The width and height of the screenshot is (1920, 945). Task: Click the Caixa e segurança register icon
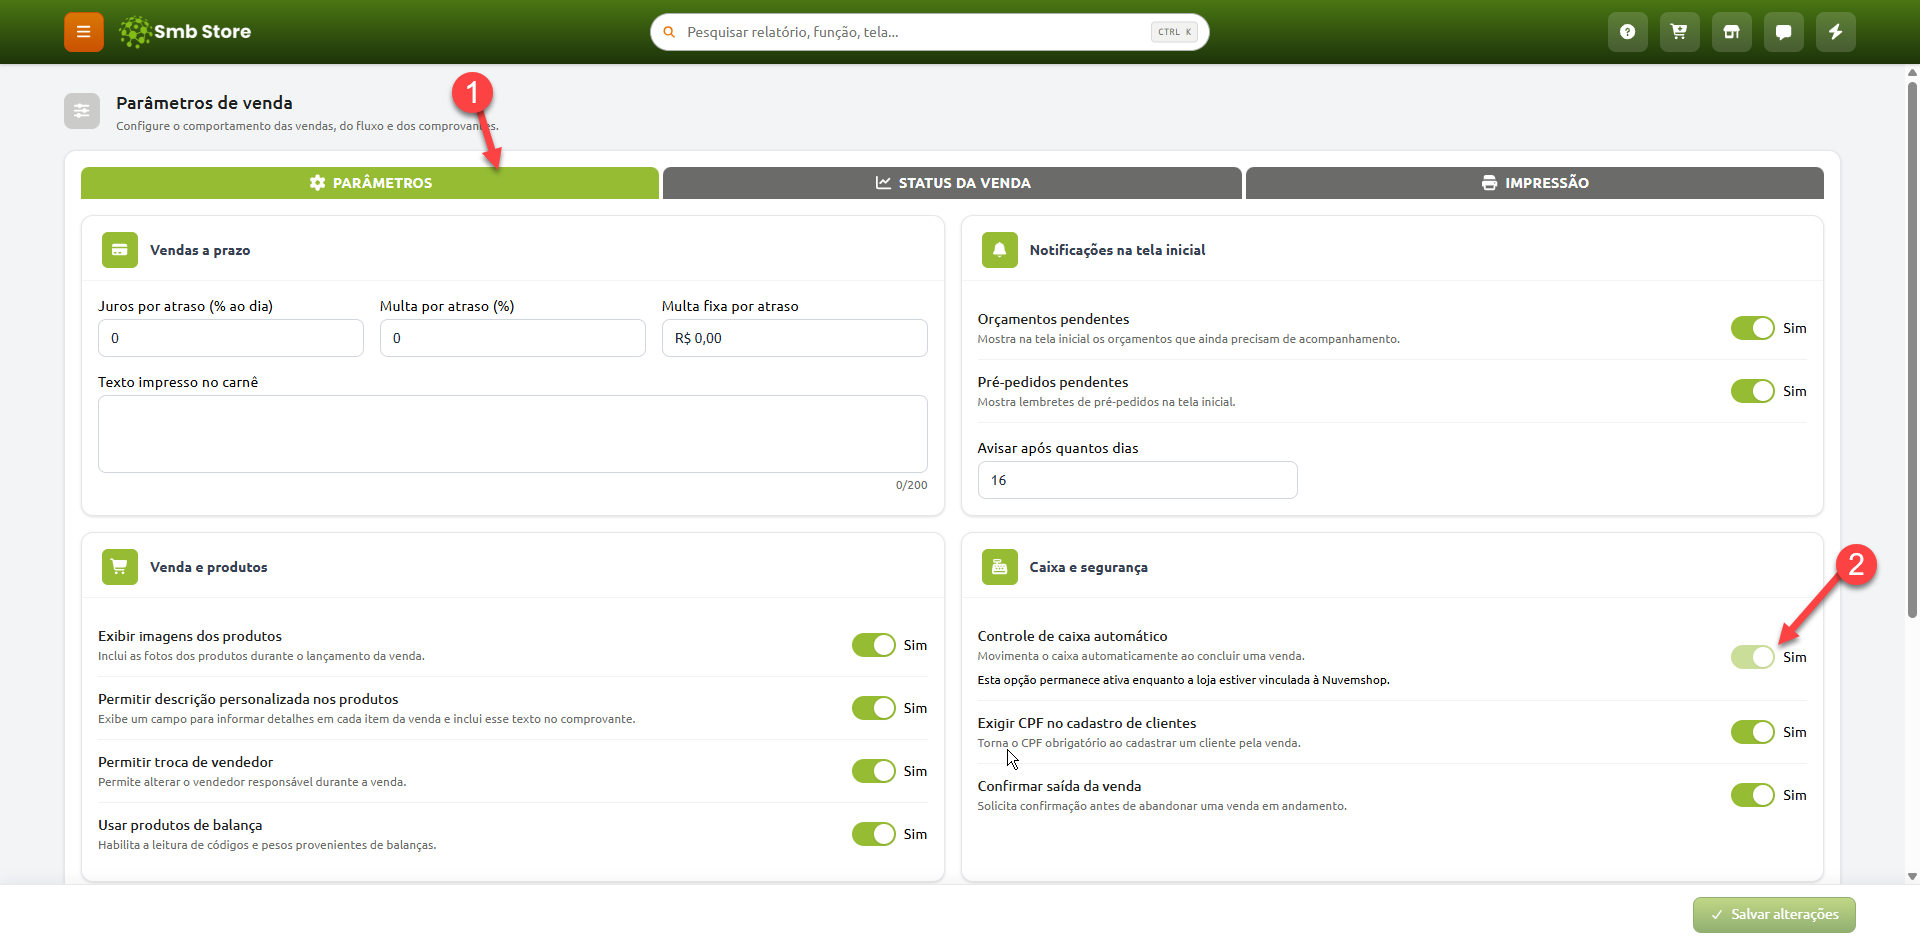point(1000,567)
